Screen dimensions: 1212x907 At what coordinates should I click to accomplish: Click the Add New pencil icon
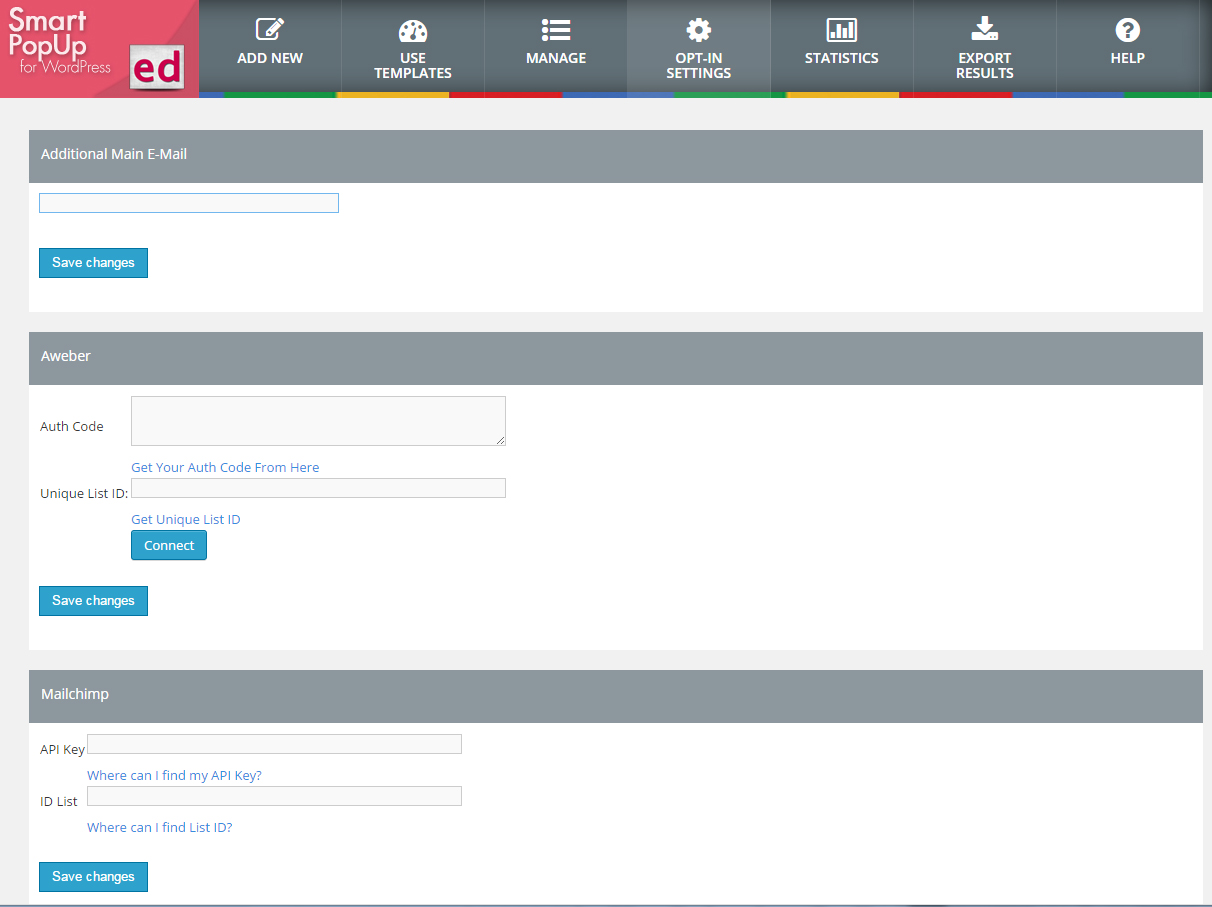(270, 30)
